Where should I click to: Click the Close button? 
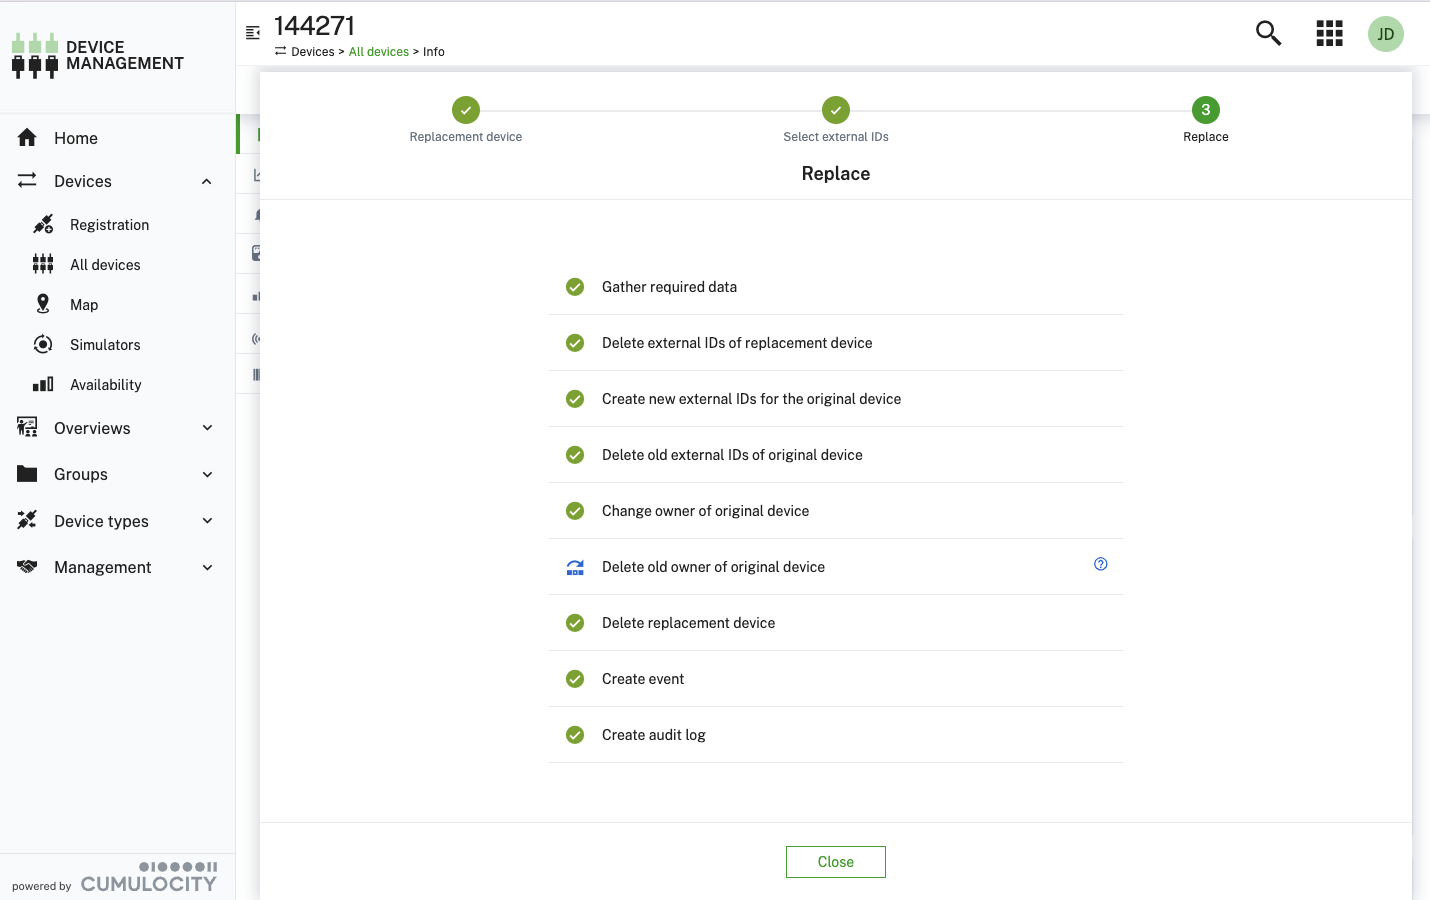click(836, 861)
